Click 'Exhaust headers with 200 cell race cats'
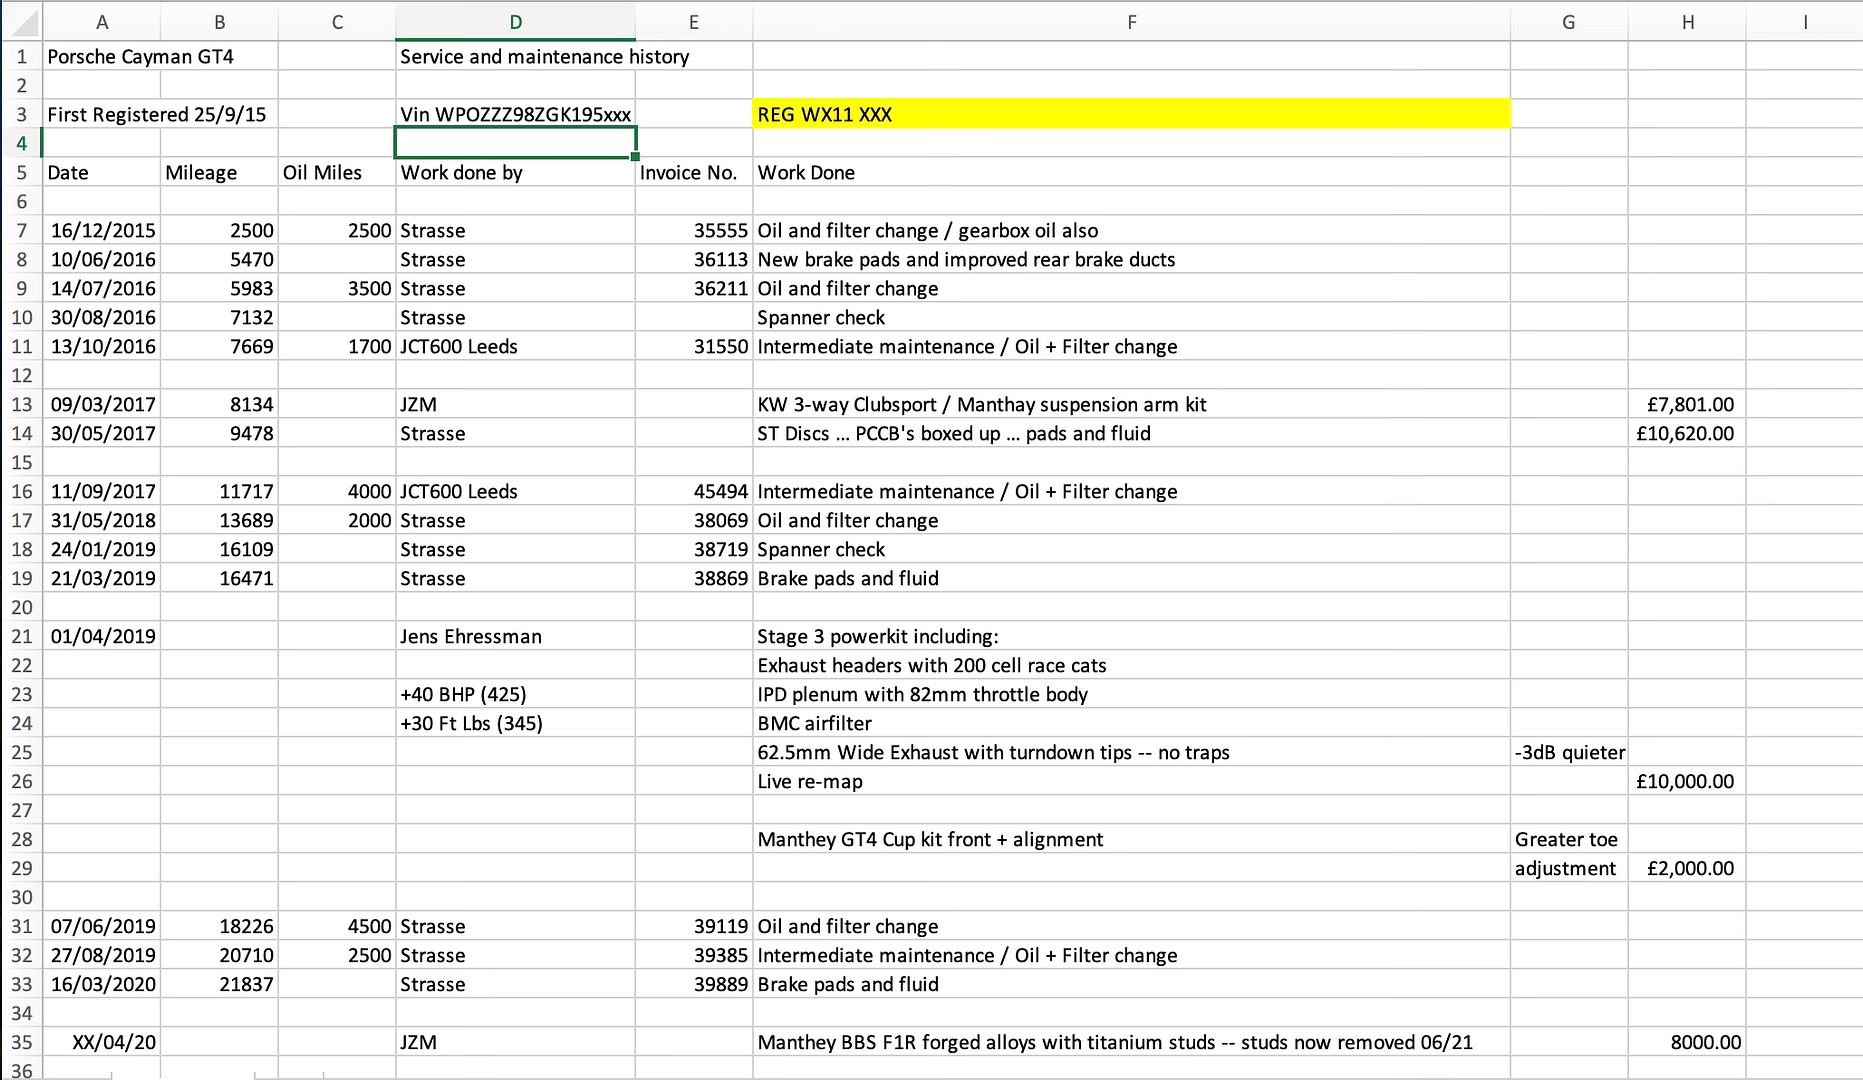Viewport: 1863px width, 1080px height. point(1131,665)
